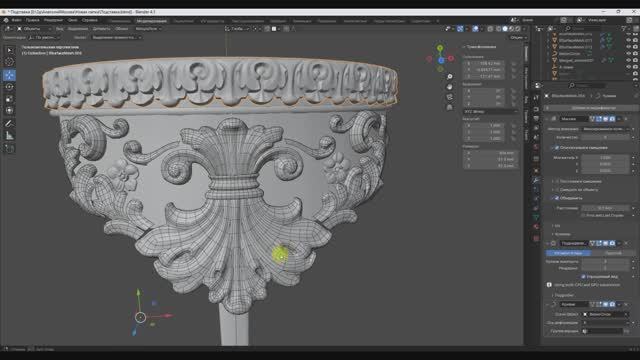Toggle First and Last Copies checkbox

coord(583,215)
